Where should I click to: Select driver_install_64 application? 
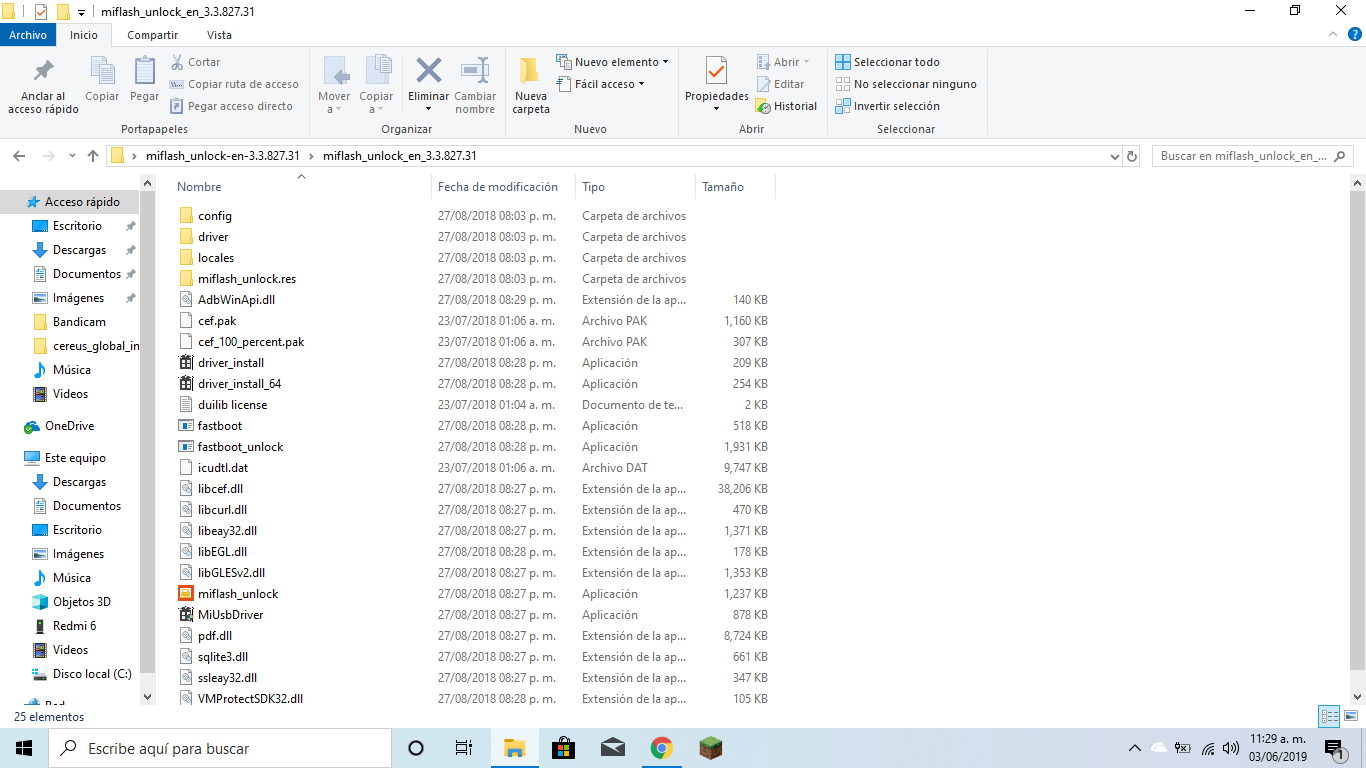click(239, 384)
